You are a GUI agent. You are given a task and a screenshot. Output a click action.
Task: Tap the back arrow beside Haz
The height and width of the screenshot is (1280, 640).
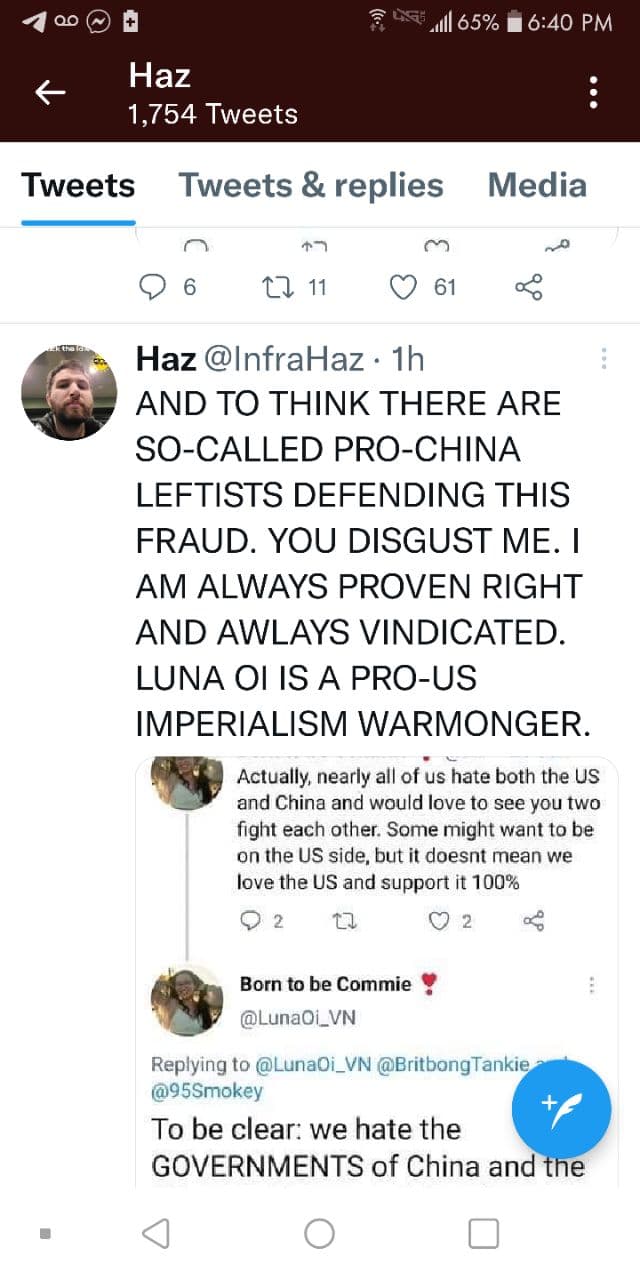click(x=50, y=93)
